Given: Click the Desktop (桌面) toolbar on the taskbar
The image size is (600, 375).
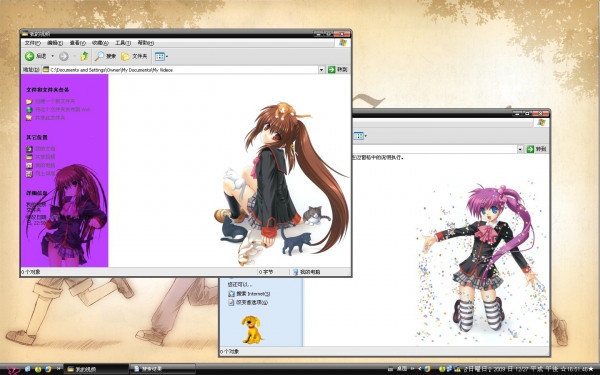Looking at the screenshot, I should coord(401,369).
